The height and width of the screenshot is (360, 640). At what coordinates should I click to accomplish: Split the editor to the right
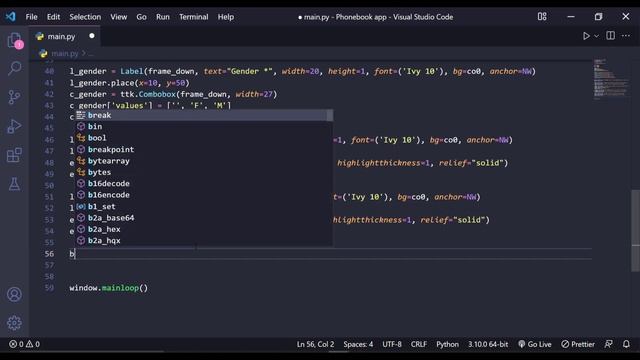click(x=611, y=36)
